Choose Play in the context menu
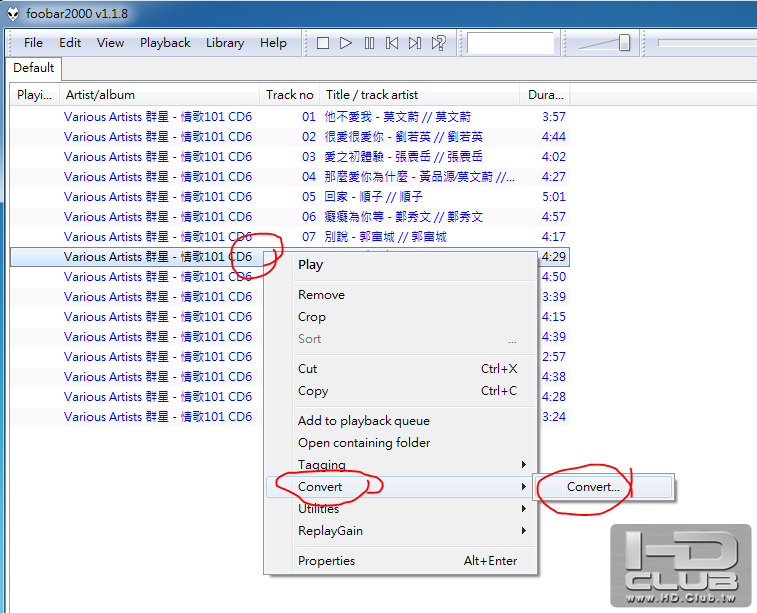The height and width of the screenshot is (613, 757). 401,265
